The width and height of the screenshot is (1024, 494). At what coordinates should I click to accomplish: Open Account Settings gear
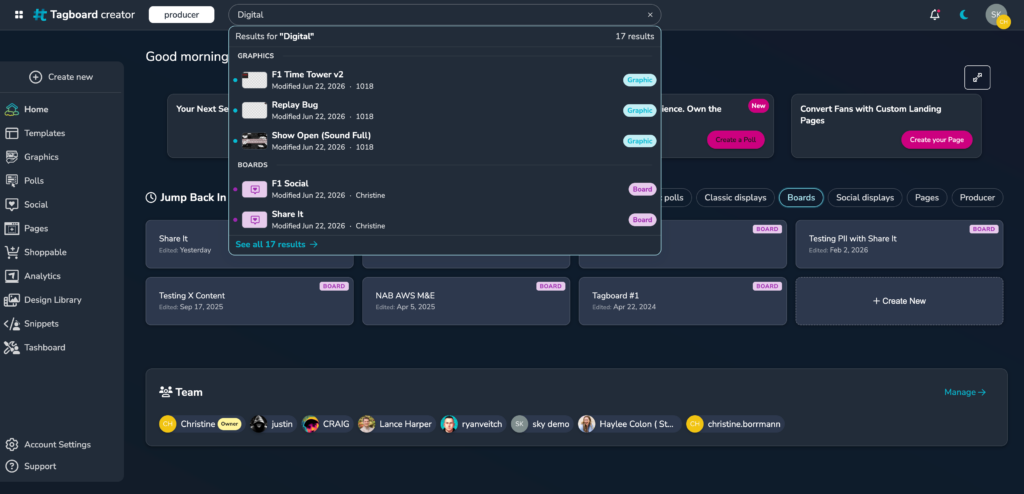coord(12,445)
